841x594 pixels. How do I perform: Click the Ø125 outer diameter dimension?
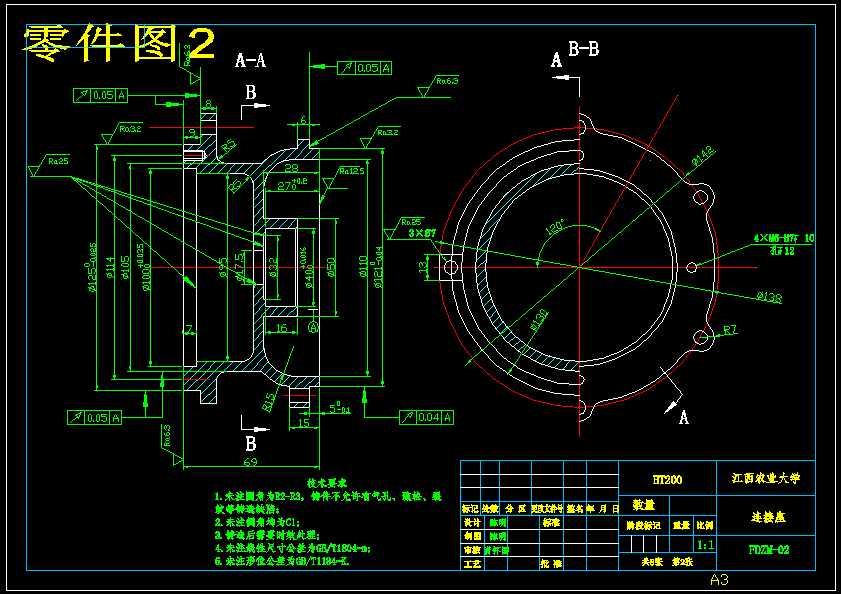point(93,267)
